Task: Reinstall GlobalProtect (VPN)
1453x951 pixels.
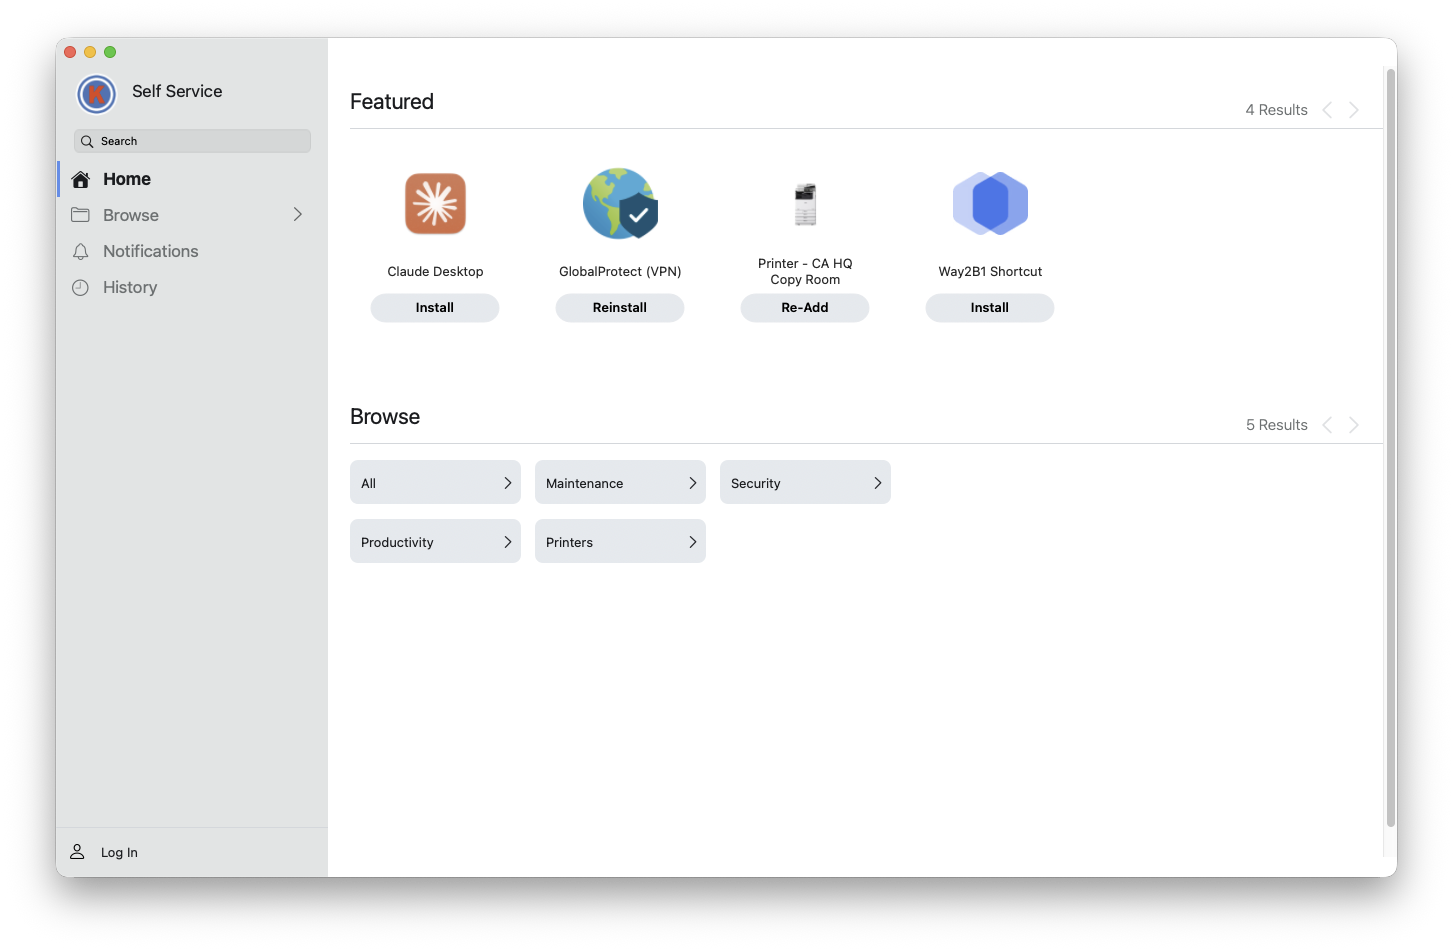Action: coord(620,308)
